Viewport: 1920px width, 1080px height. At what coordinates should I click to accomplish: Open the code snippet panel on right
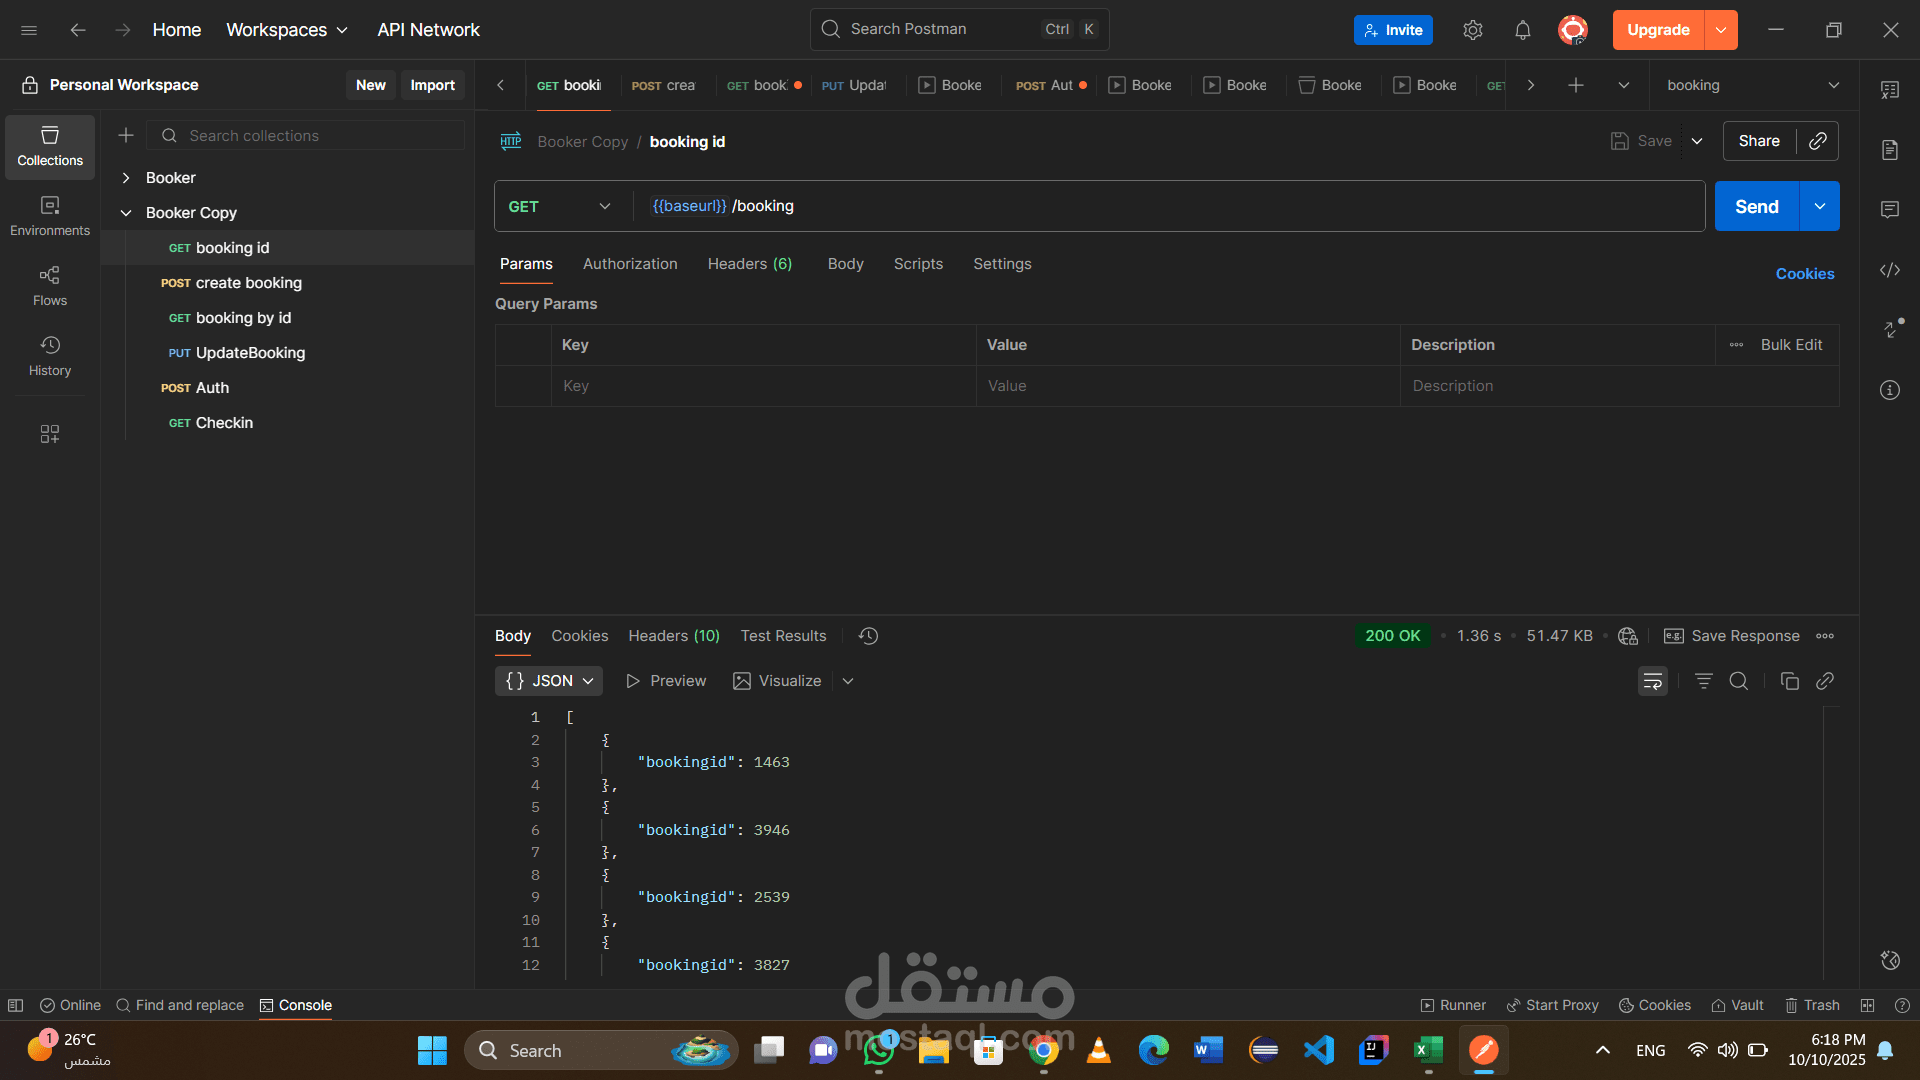click(x=1890, y=270)
